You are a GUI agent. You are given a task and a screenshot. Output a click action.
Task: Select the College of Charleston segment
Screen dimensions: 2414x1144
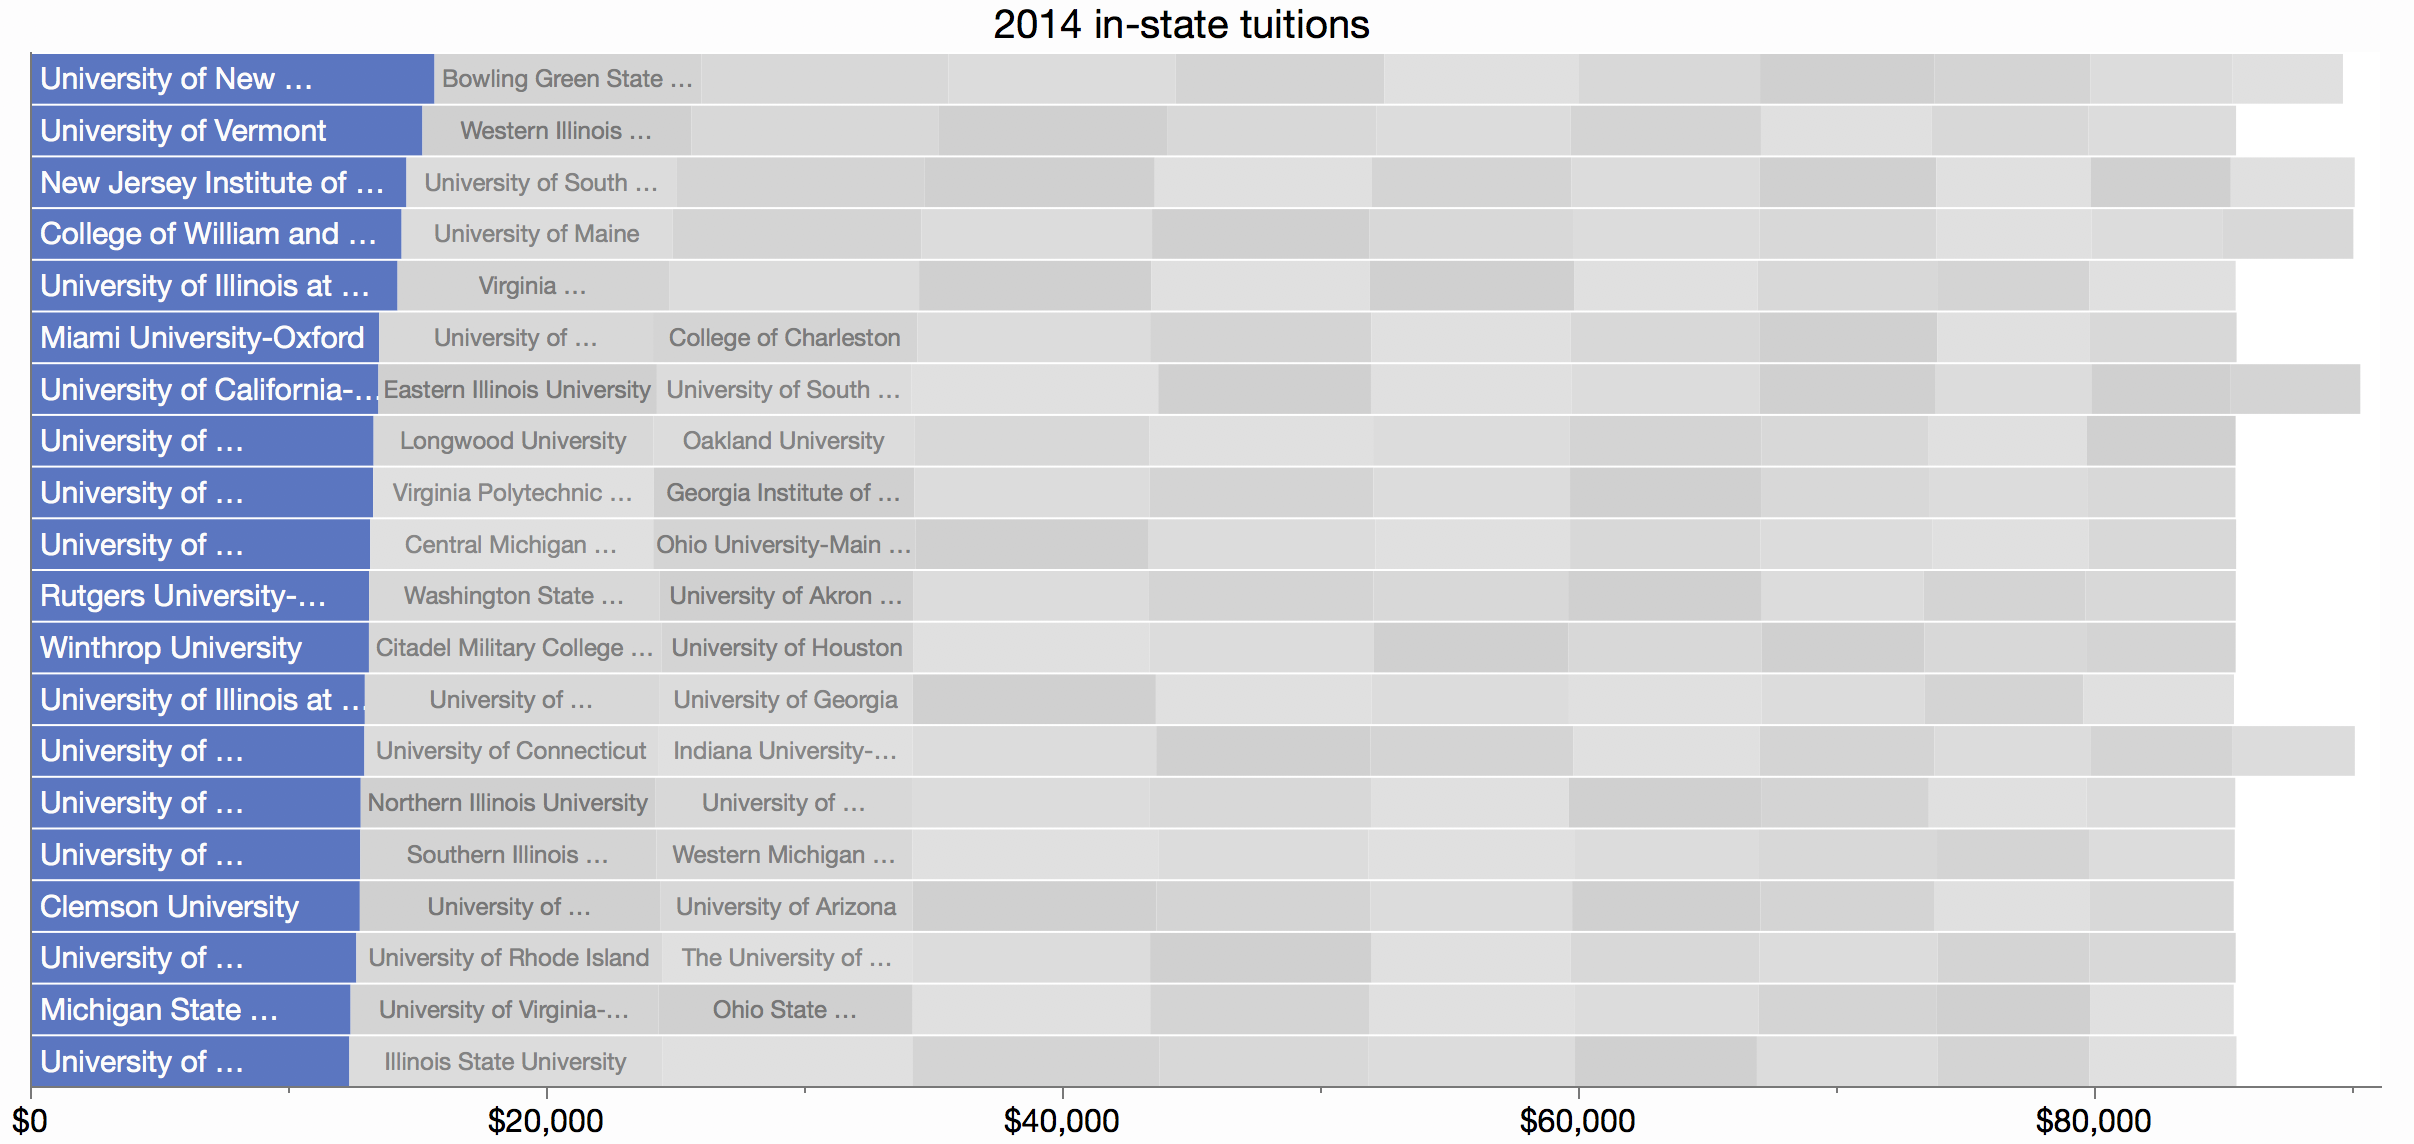tap(785, 338)
